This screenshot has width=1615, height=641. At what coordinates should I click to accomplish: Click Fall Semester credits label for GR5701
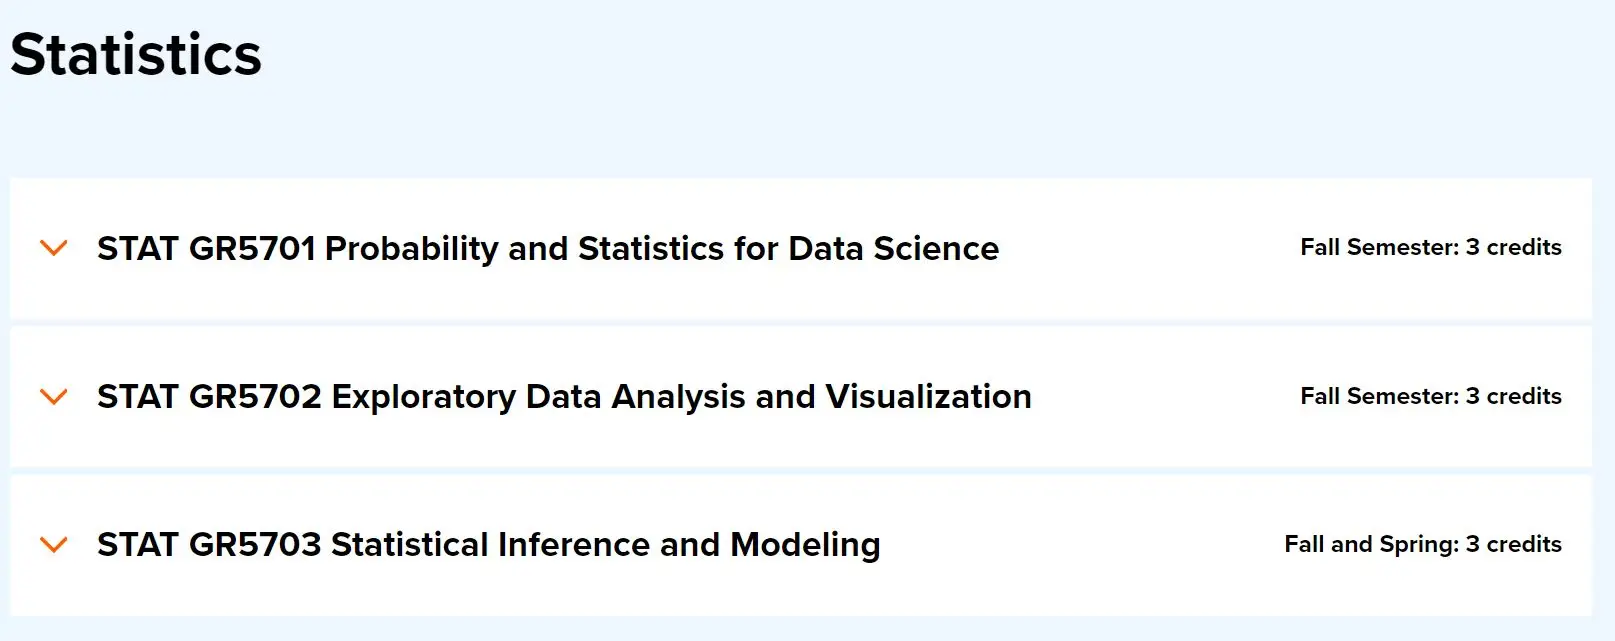point(1430,248)
